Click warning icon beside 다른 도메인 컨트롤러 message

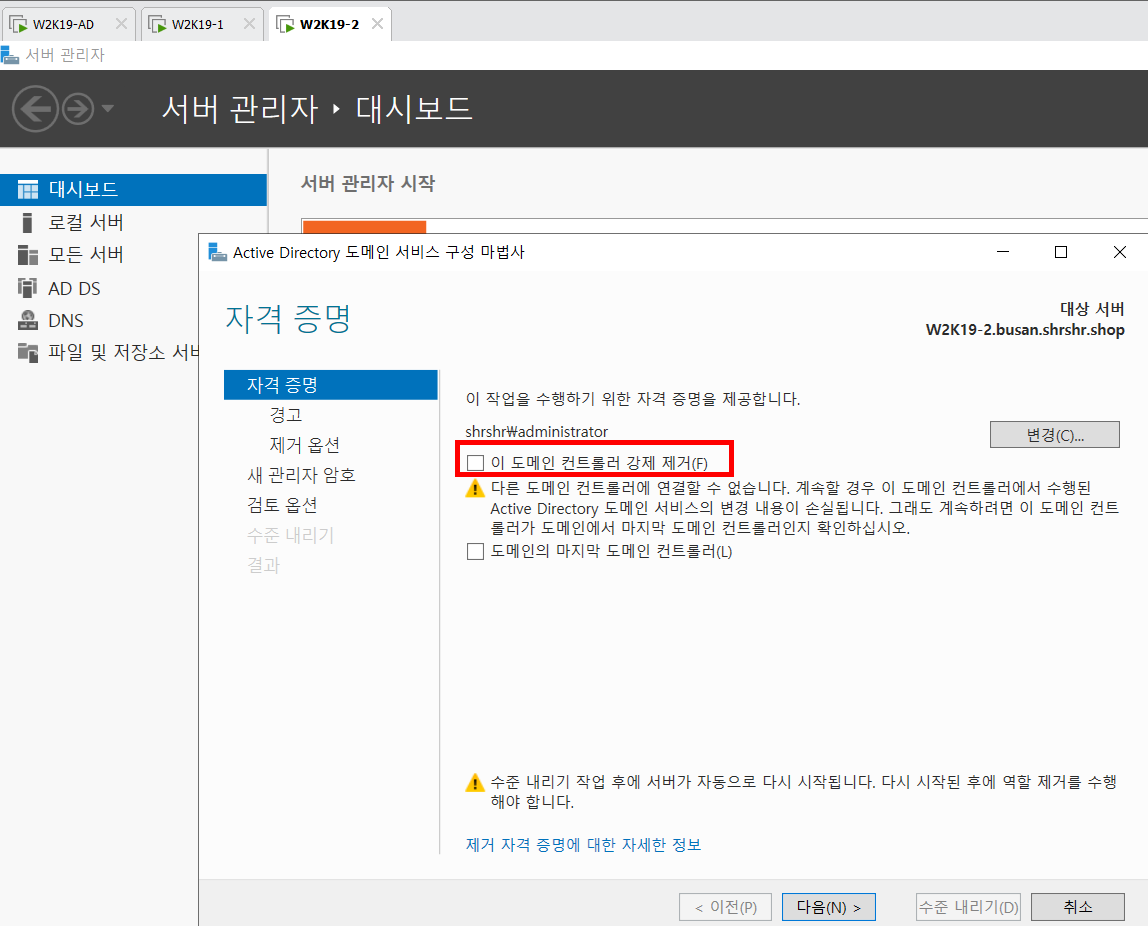(x=475, y=488)
